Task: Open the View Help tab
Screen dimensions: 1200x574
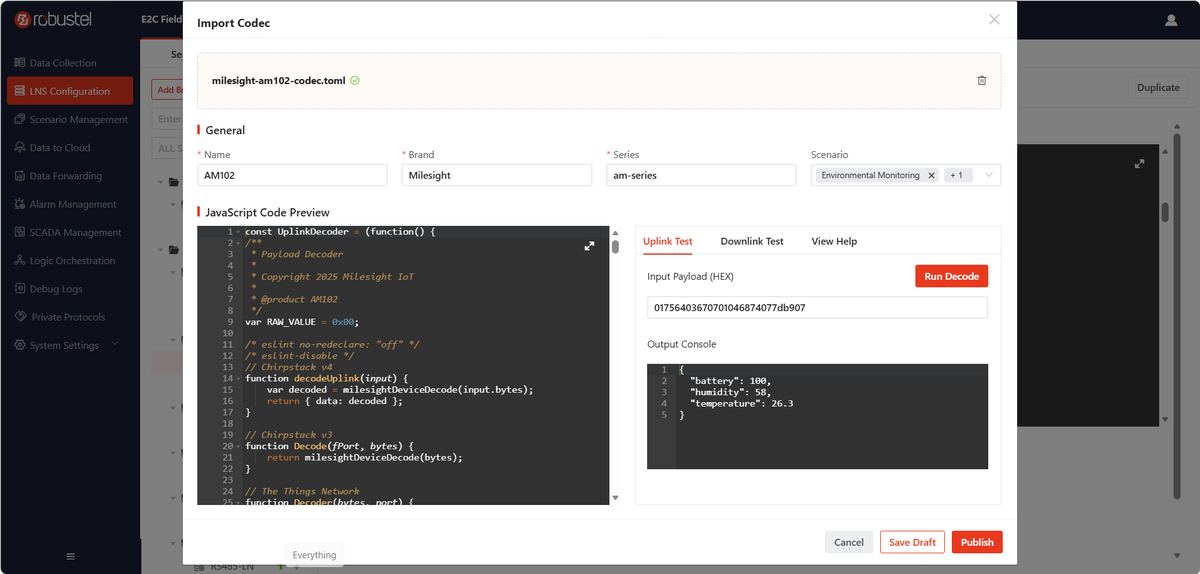Action: (x=834, y=241)
